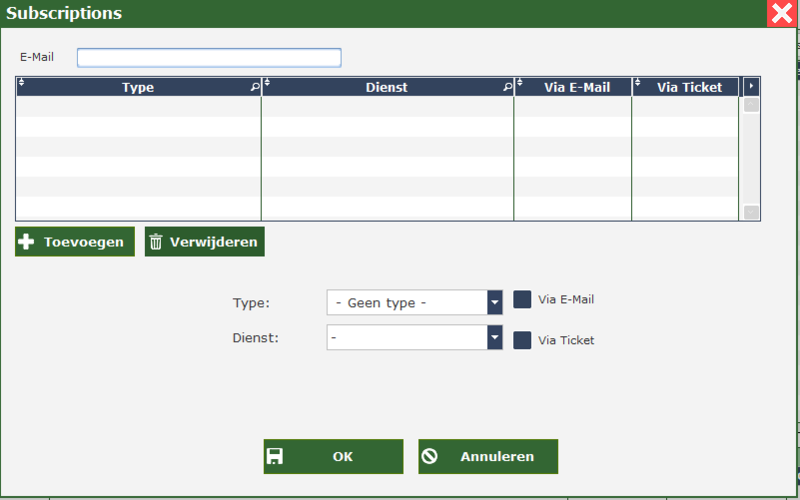Expand the Dienst dropdown list
Image resolution: width=800 pixels, height=500 pixels.
point(494,338)
